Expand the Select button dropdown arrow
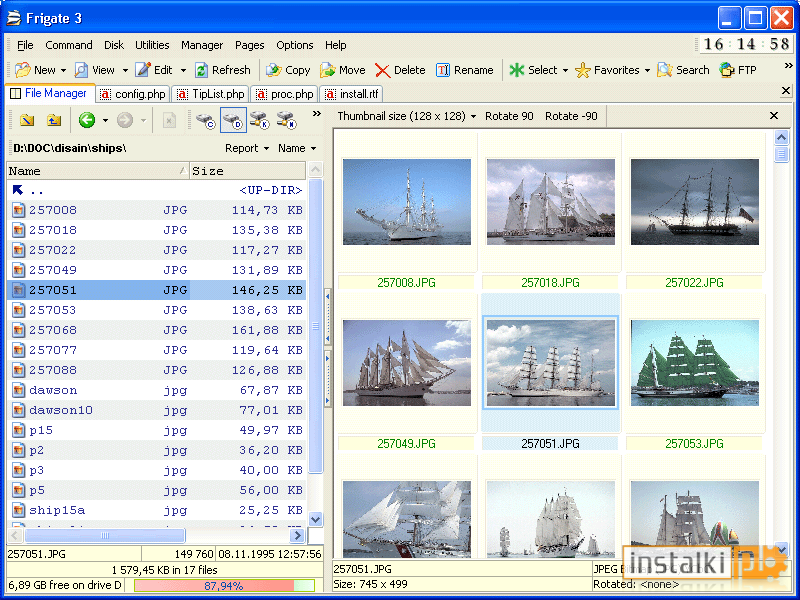Screen dimensions: 800x600 click(x=565, y=70)
